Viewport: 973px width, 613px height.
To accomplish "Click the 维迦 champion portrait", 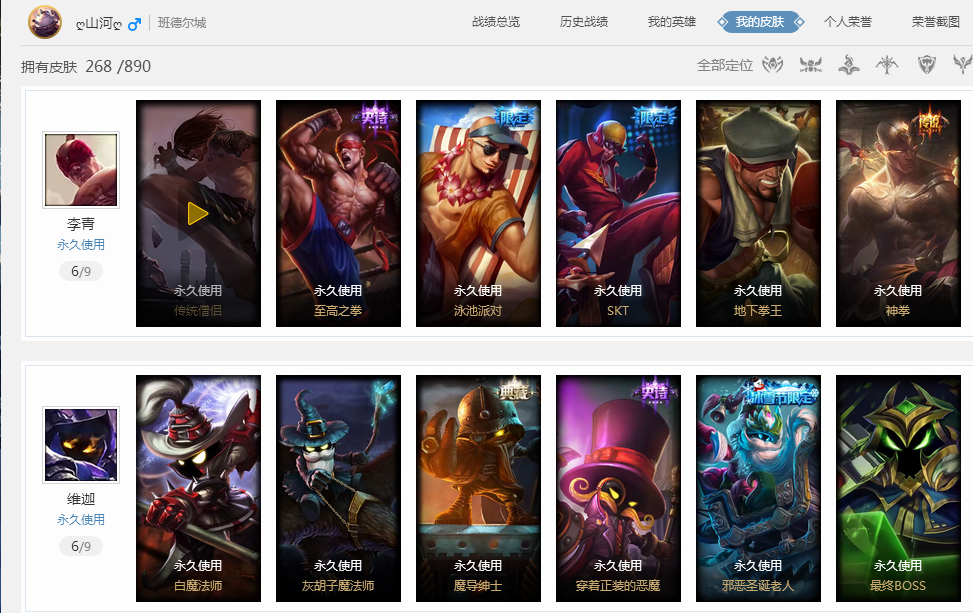I will (81, 445).
